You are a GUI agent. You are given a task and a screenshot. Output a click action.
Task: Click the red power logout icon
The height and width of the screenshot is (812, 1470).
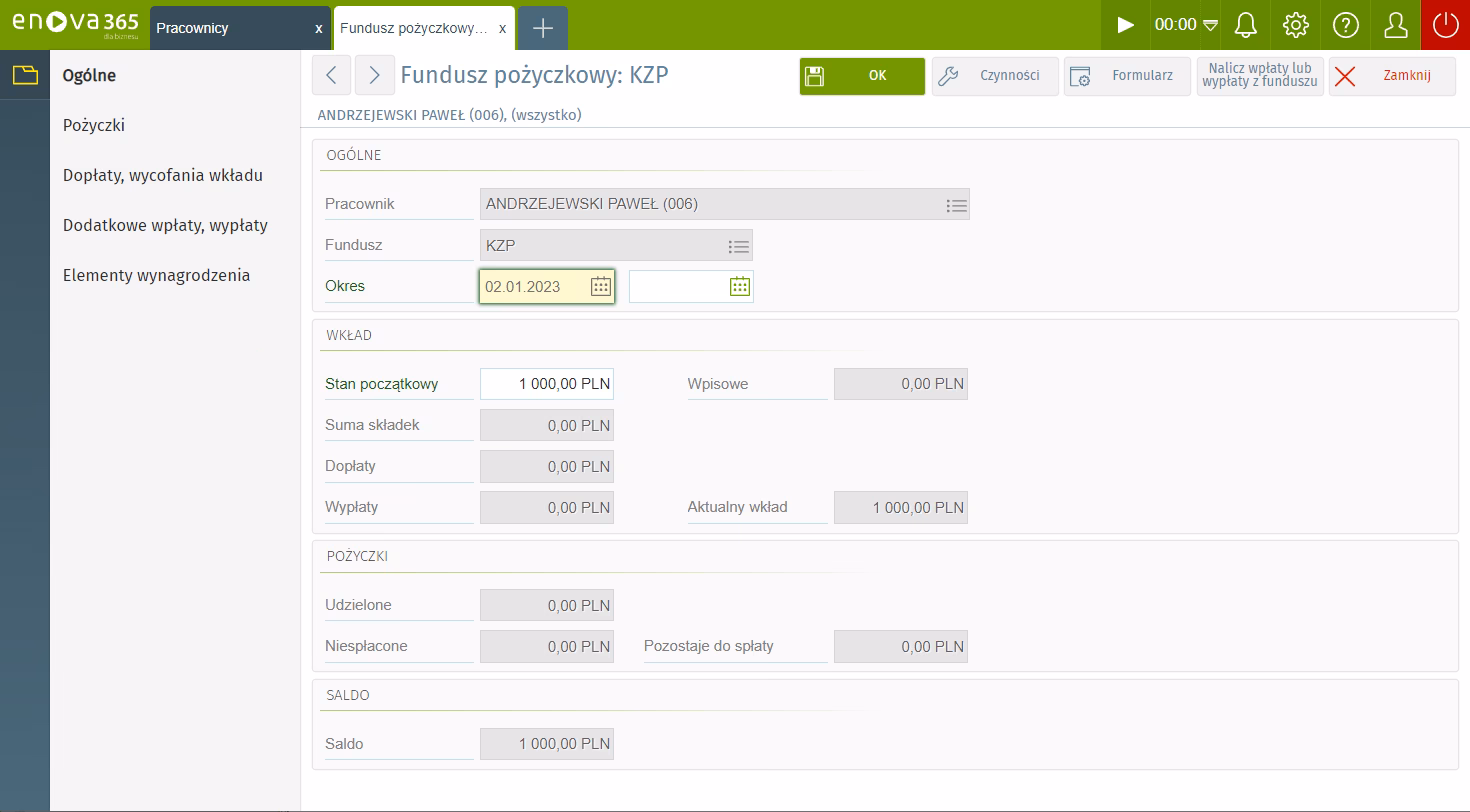pos(1445,25)
